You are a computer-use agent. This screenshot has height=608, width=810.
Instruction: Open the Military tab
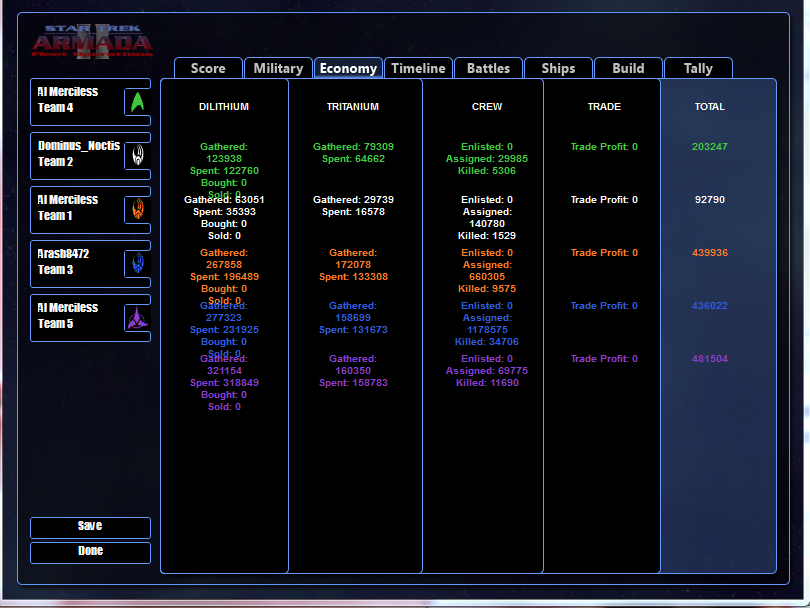tap(278, 68)
